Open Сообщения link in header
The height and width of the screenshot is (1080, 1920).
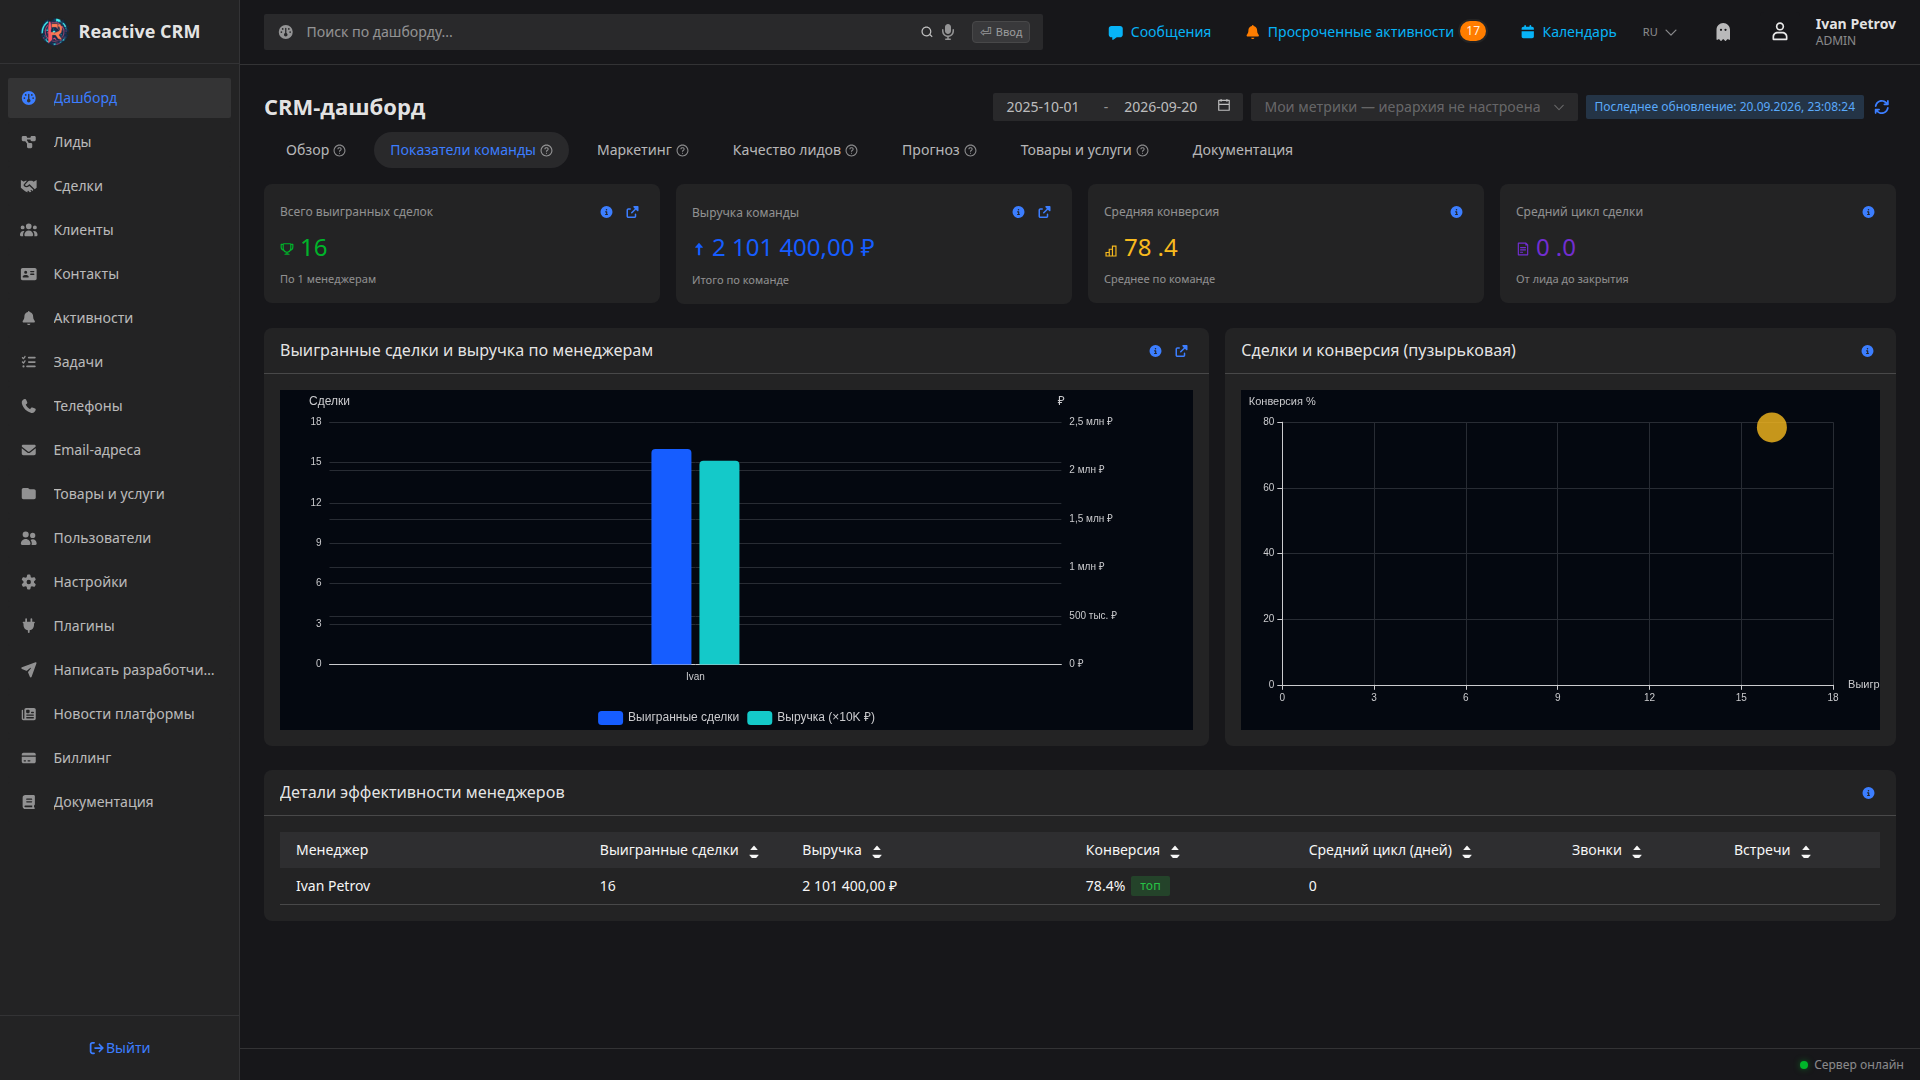[1159, 32]
